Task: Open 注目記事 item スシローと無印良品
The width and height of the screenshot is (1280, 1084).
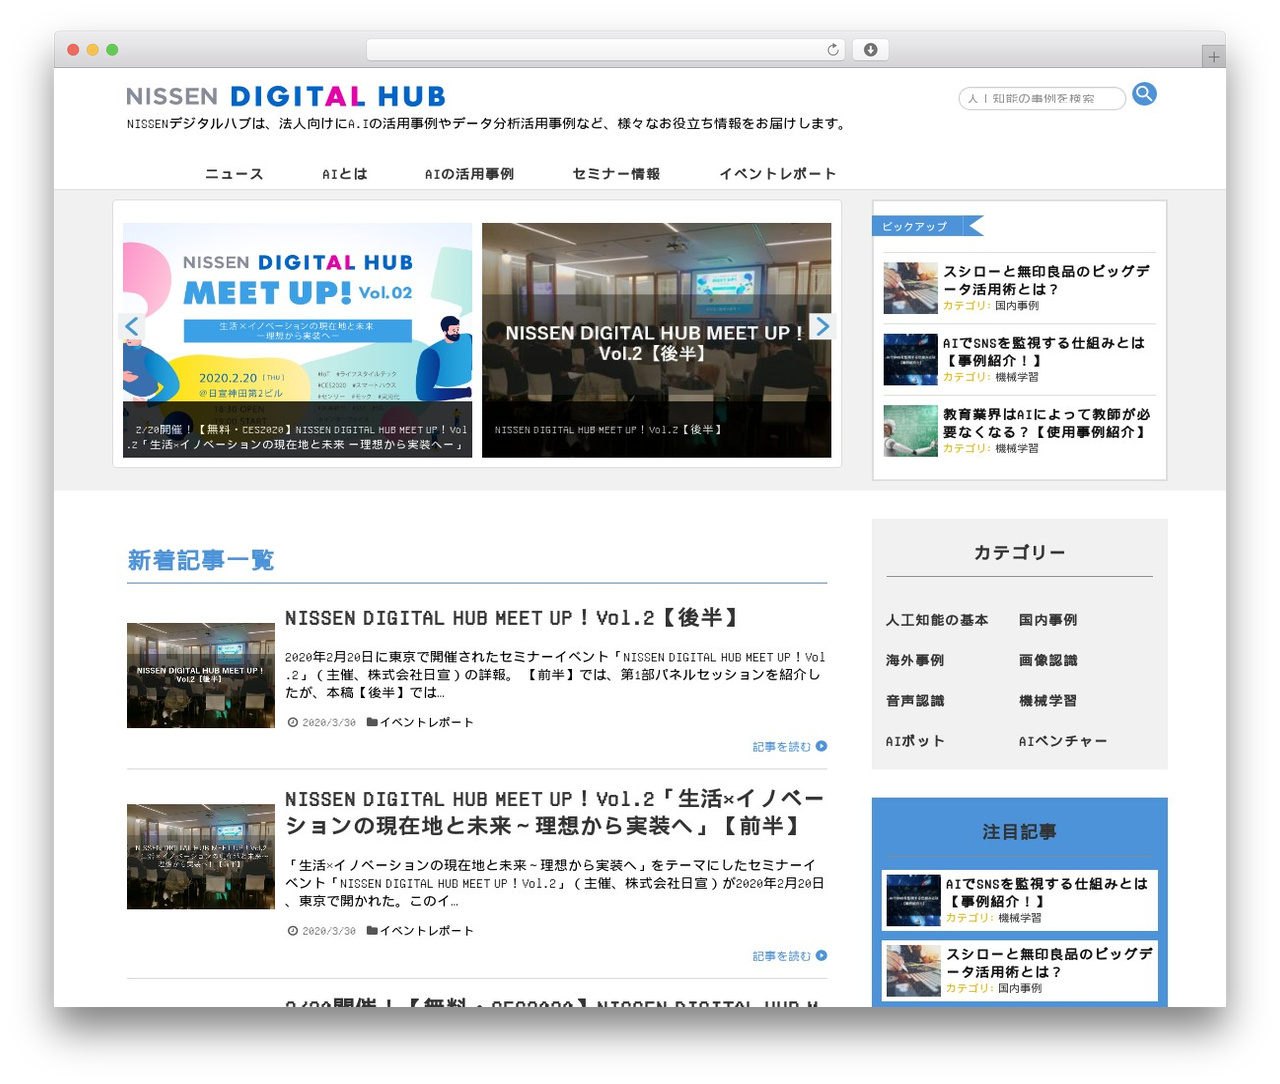Action: (x=1019, y=971)
